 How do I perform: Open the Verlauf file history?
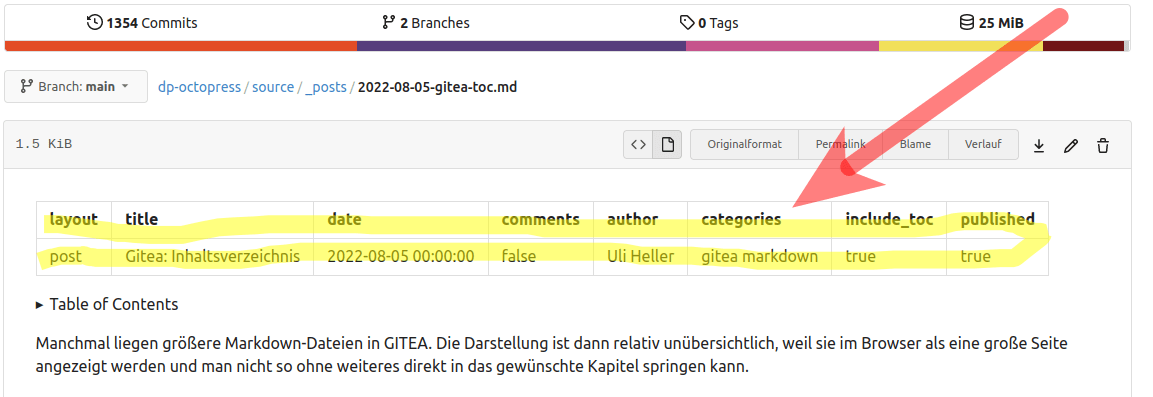(983, 145)
